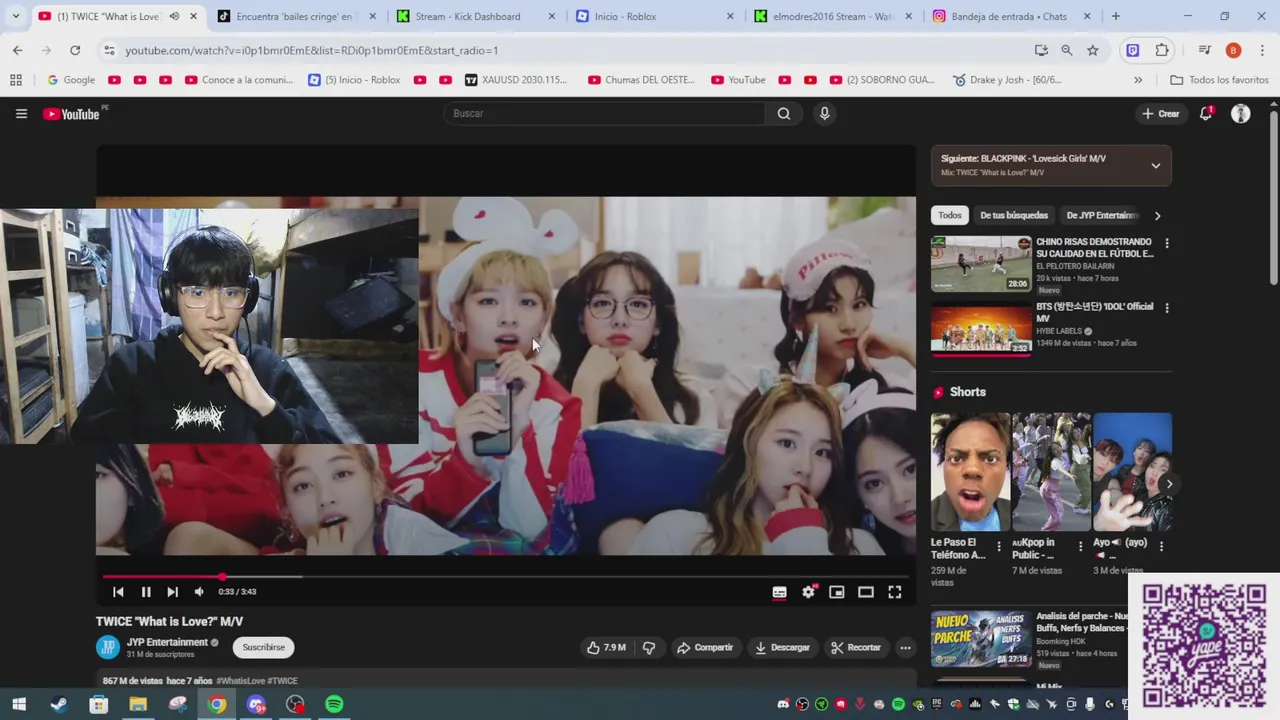Bookmark this page with star icon
This screenshot has width=1280, height=720.
point(1093,50)
